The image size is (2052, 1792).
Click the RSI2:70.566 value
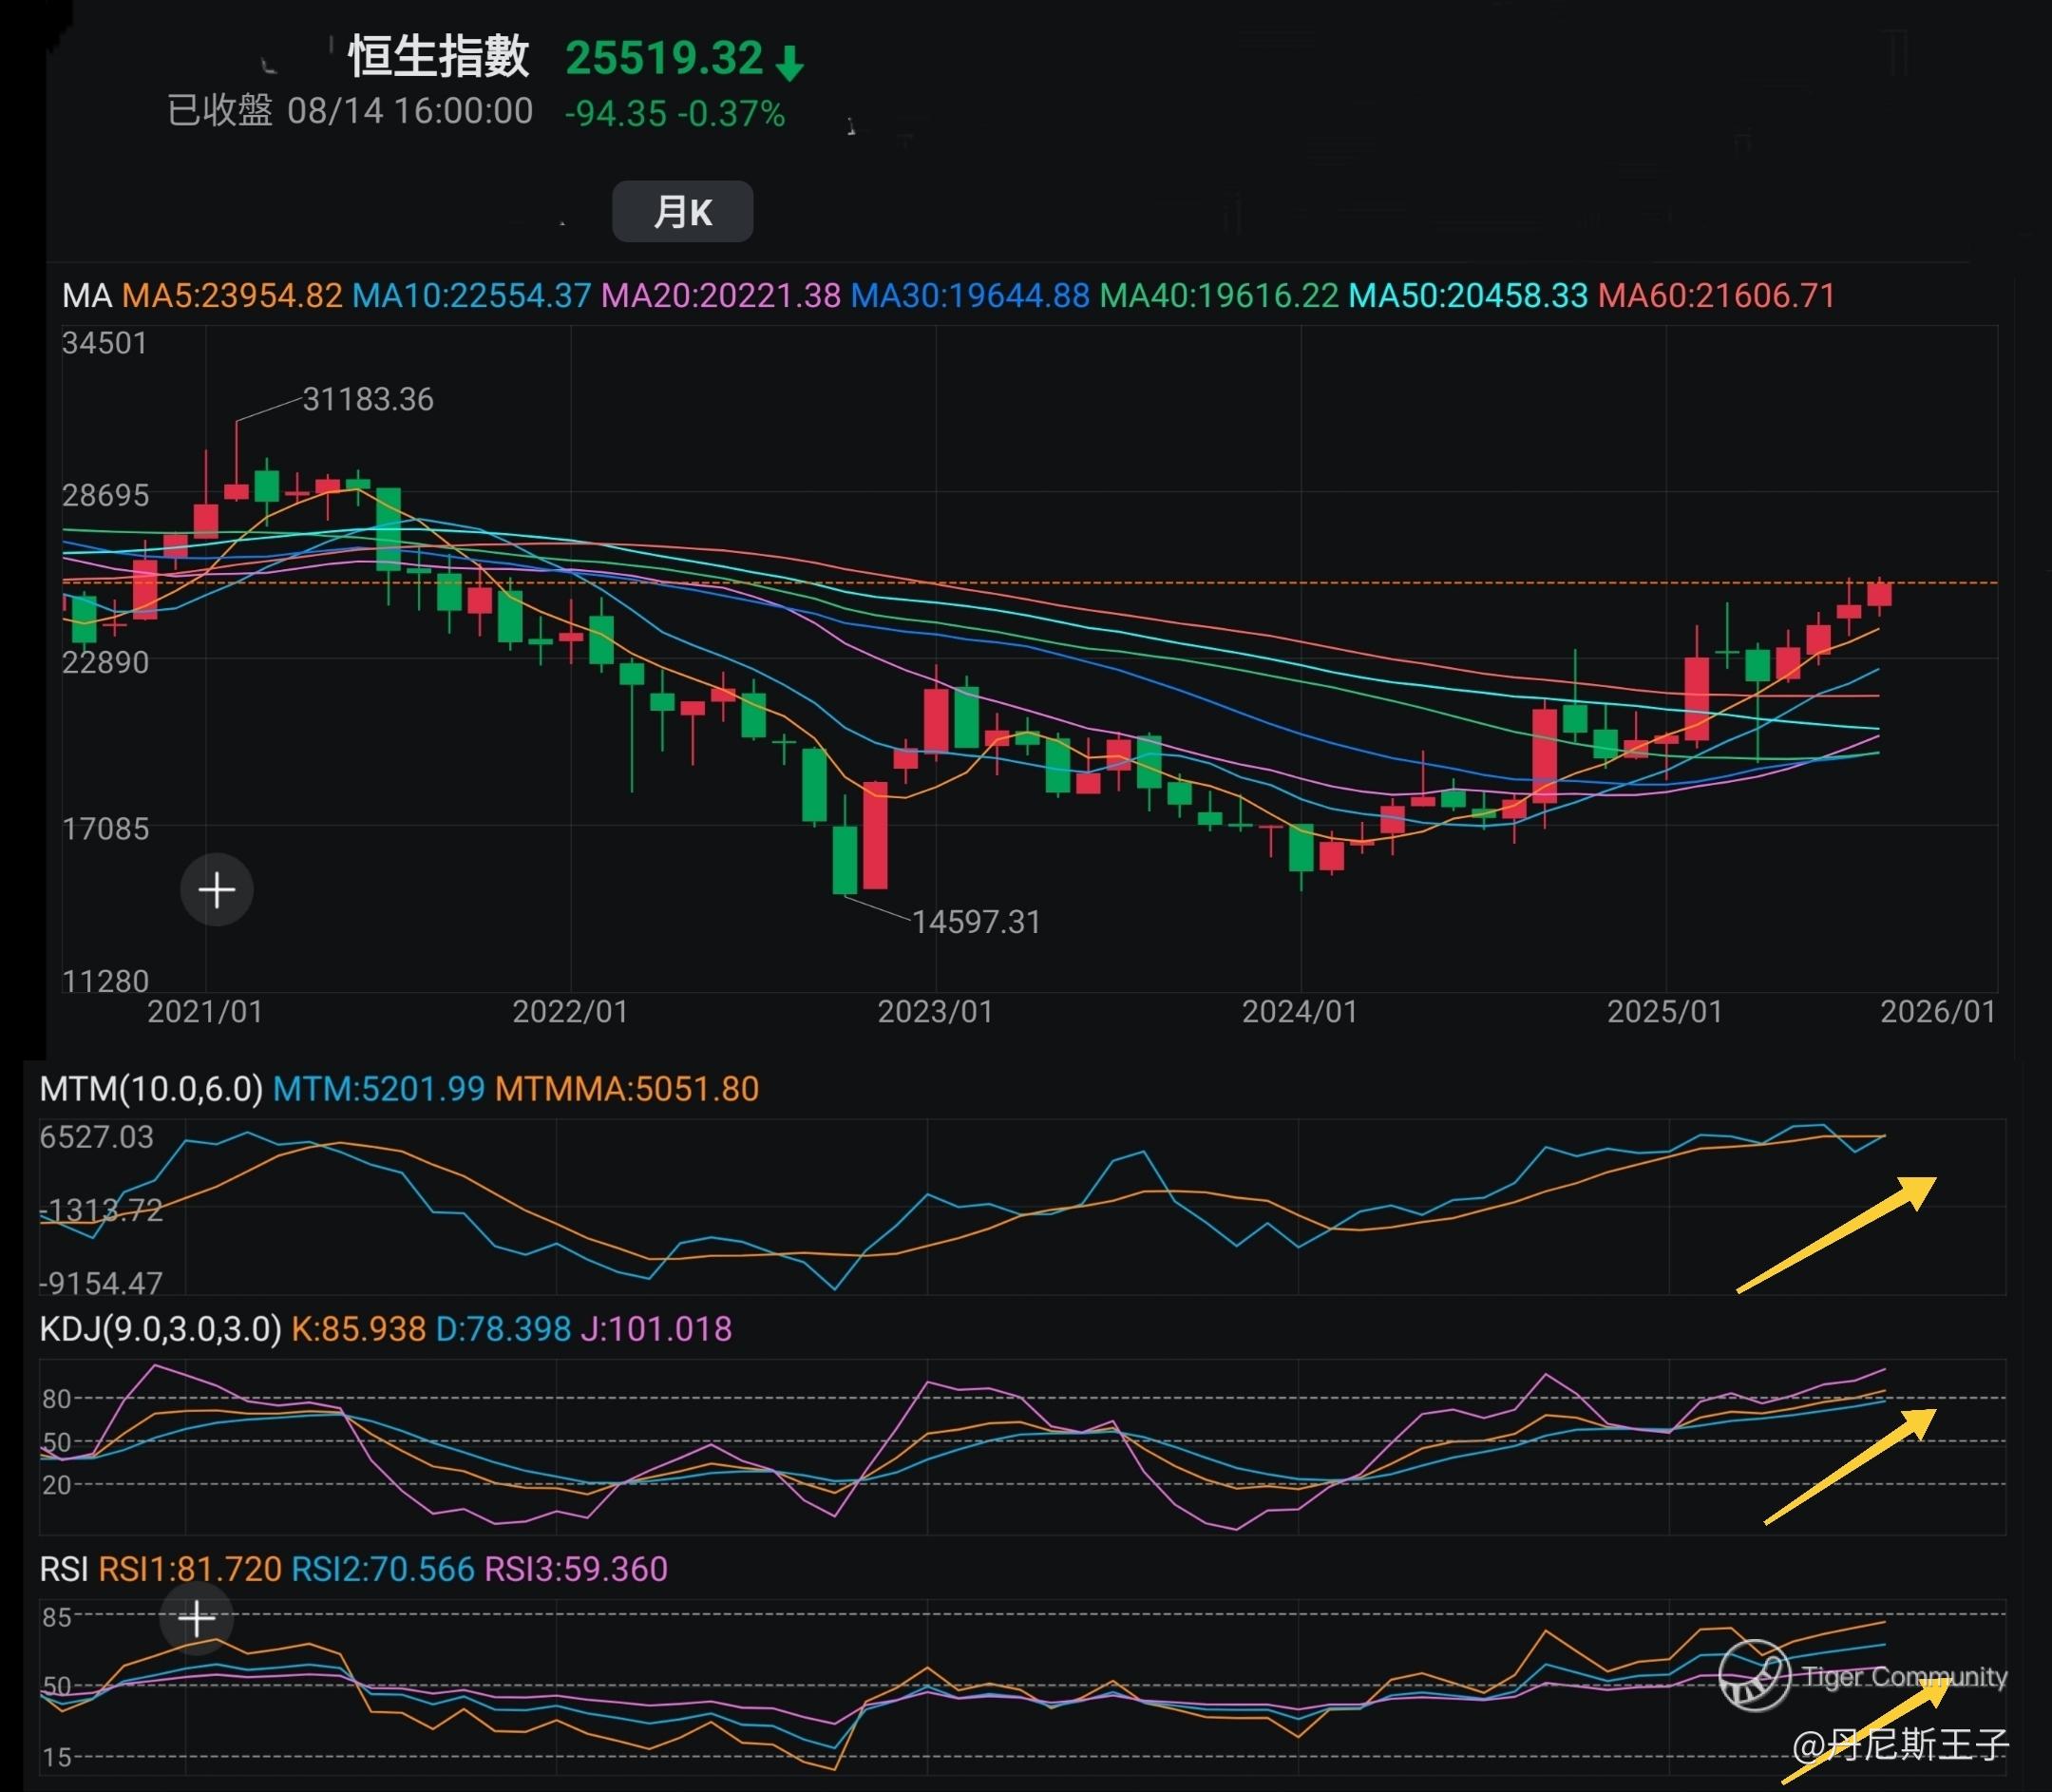tap(383, 1569)
